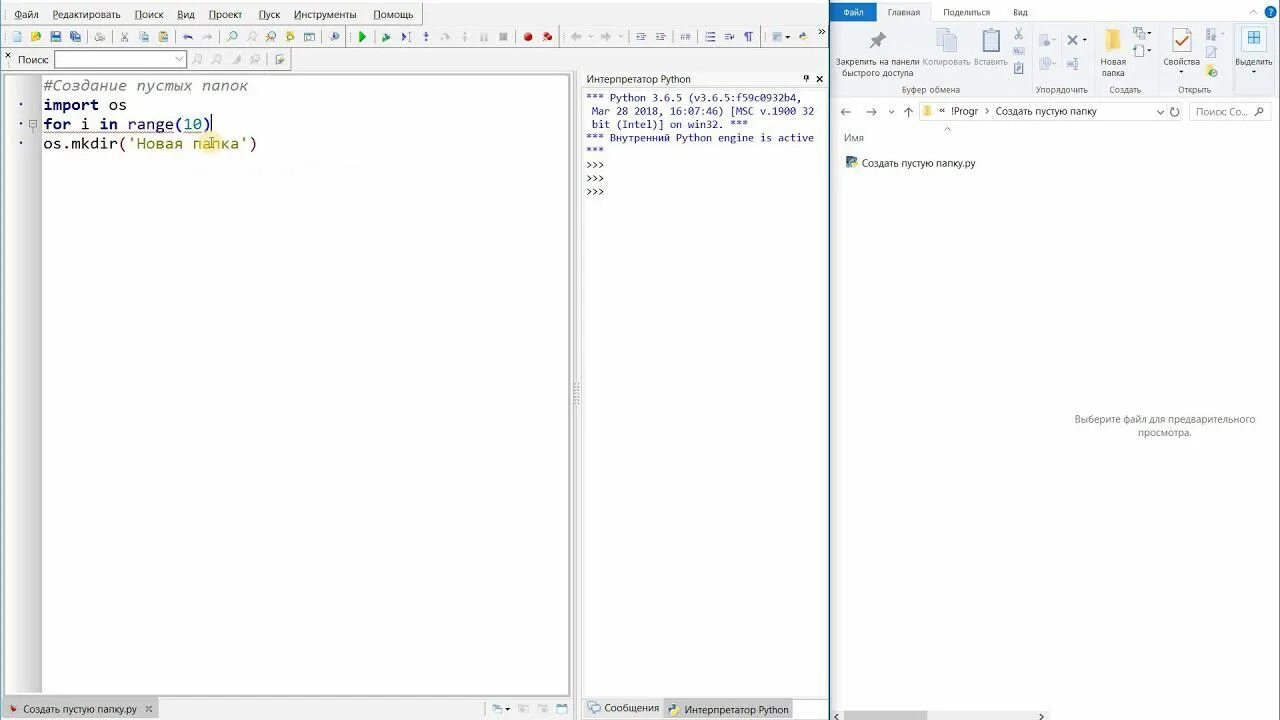The height and width of the screenshot is (720, 1280).
Task: Click the Step Into debugger icon
Action: click(426, 37)
